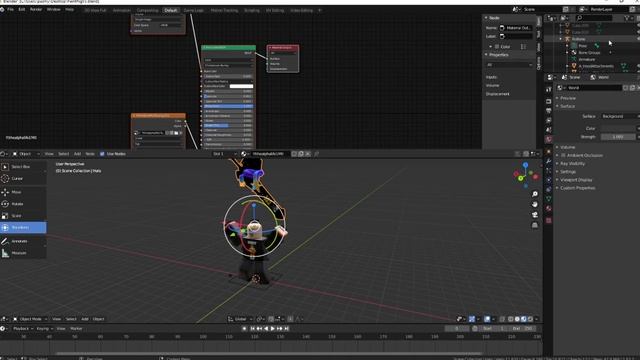
Task: Open the timeline Keying menu
Action: pos(44,329)
